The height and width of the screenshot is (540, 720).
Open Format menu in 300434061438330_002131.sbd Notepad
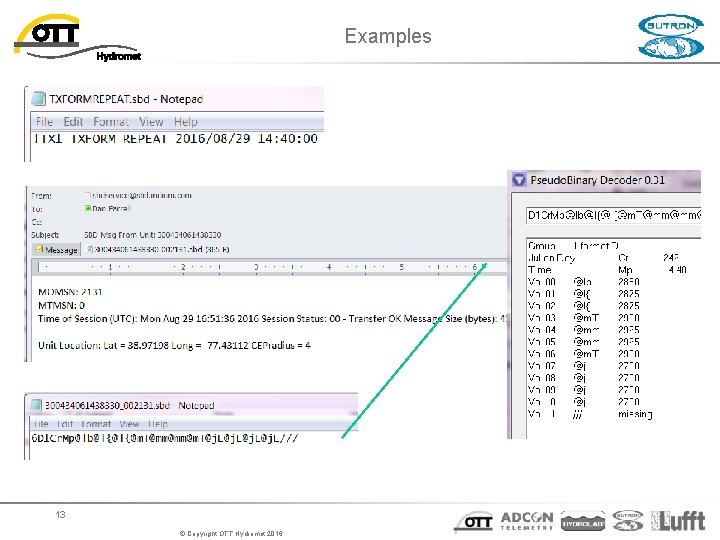96,424
